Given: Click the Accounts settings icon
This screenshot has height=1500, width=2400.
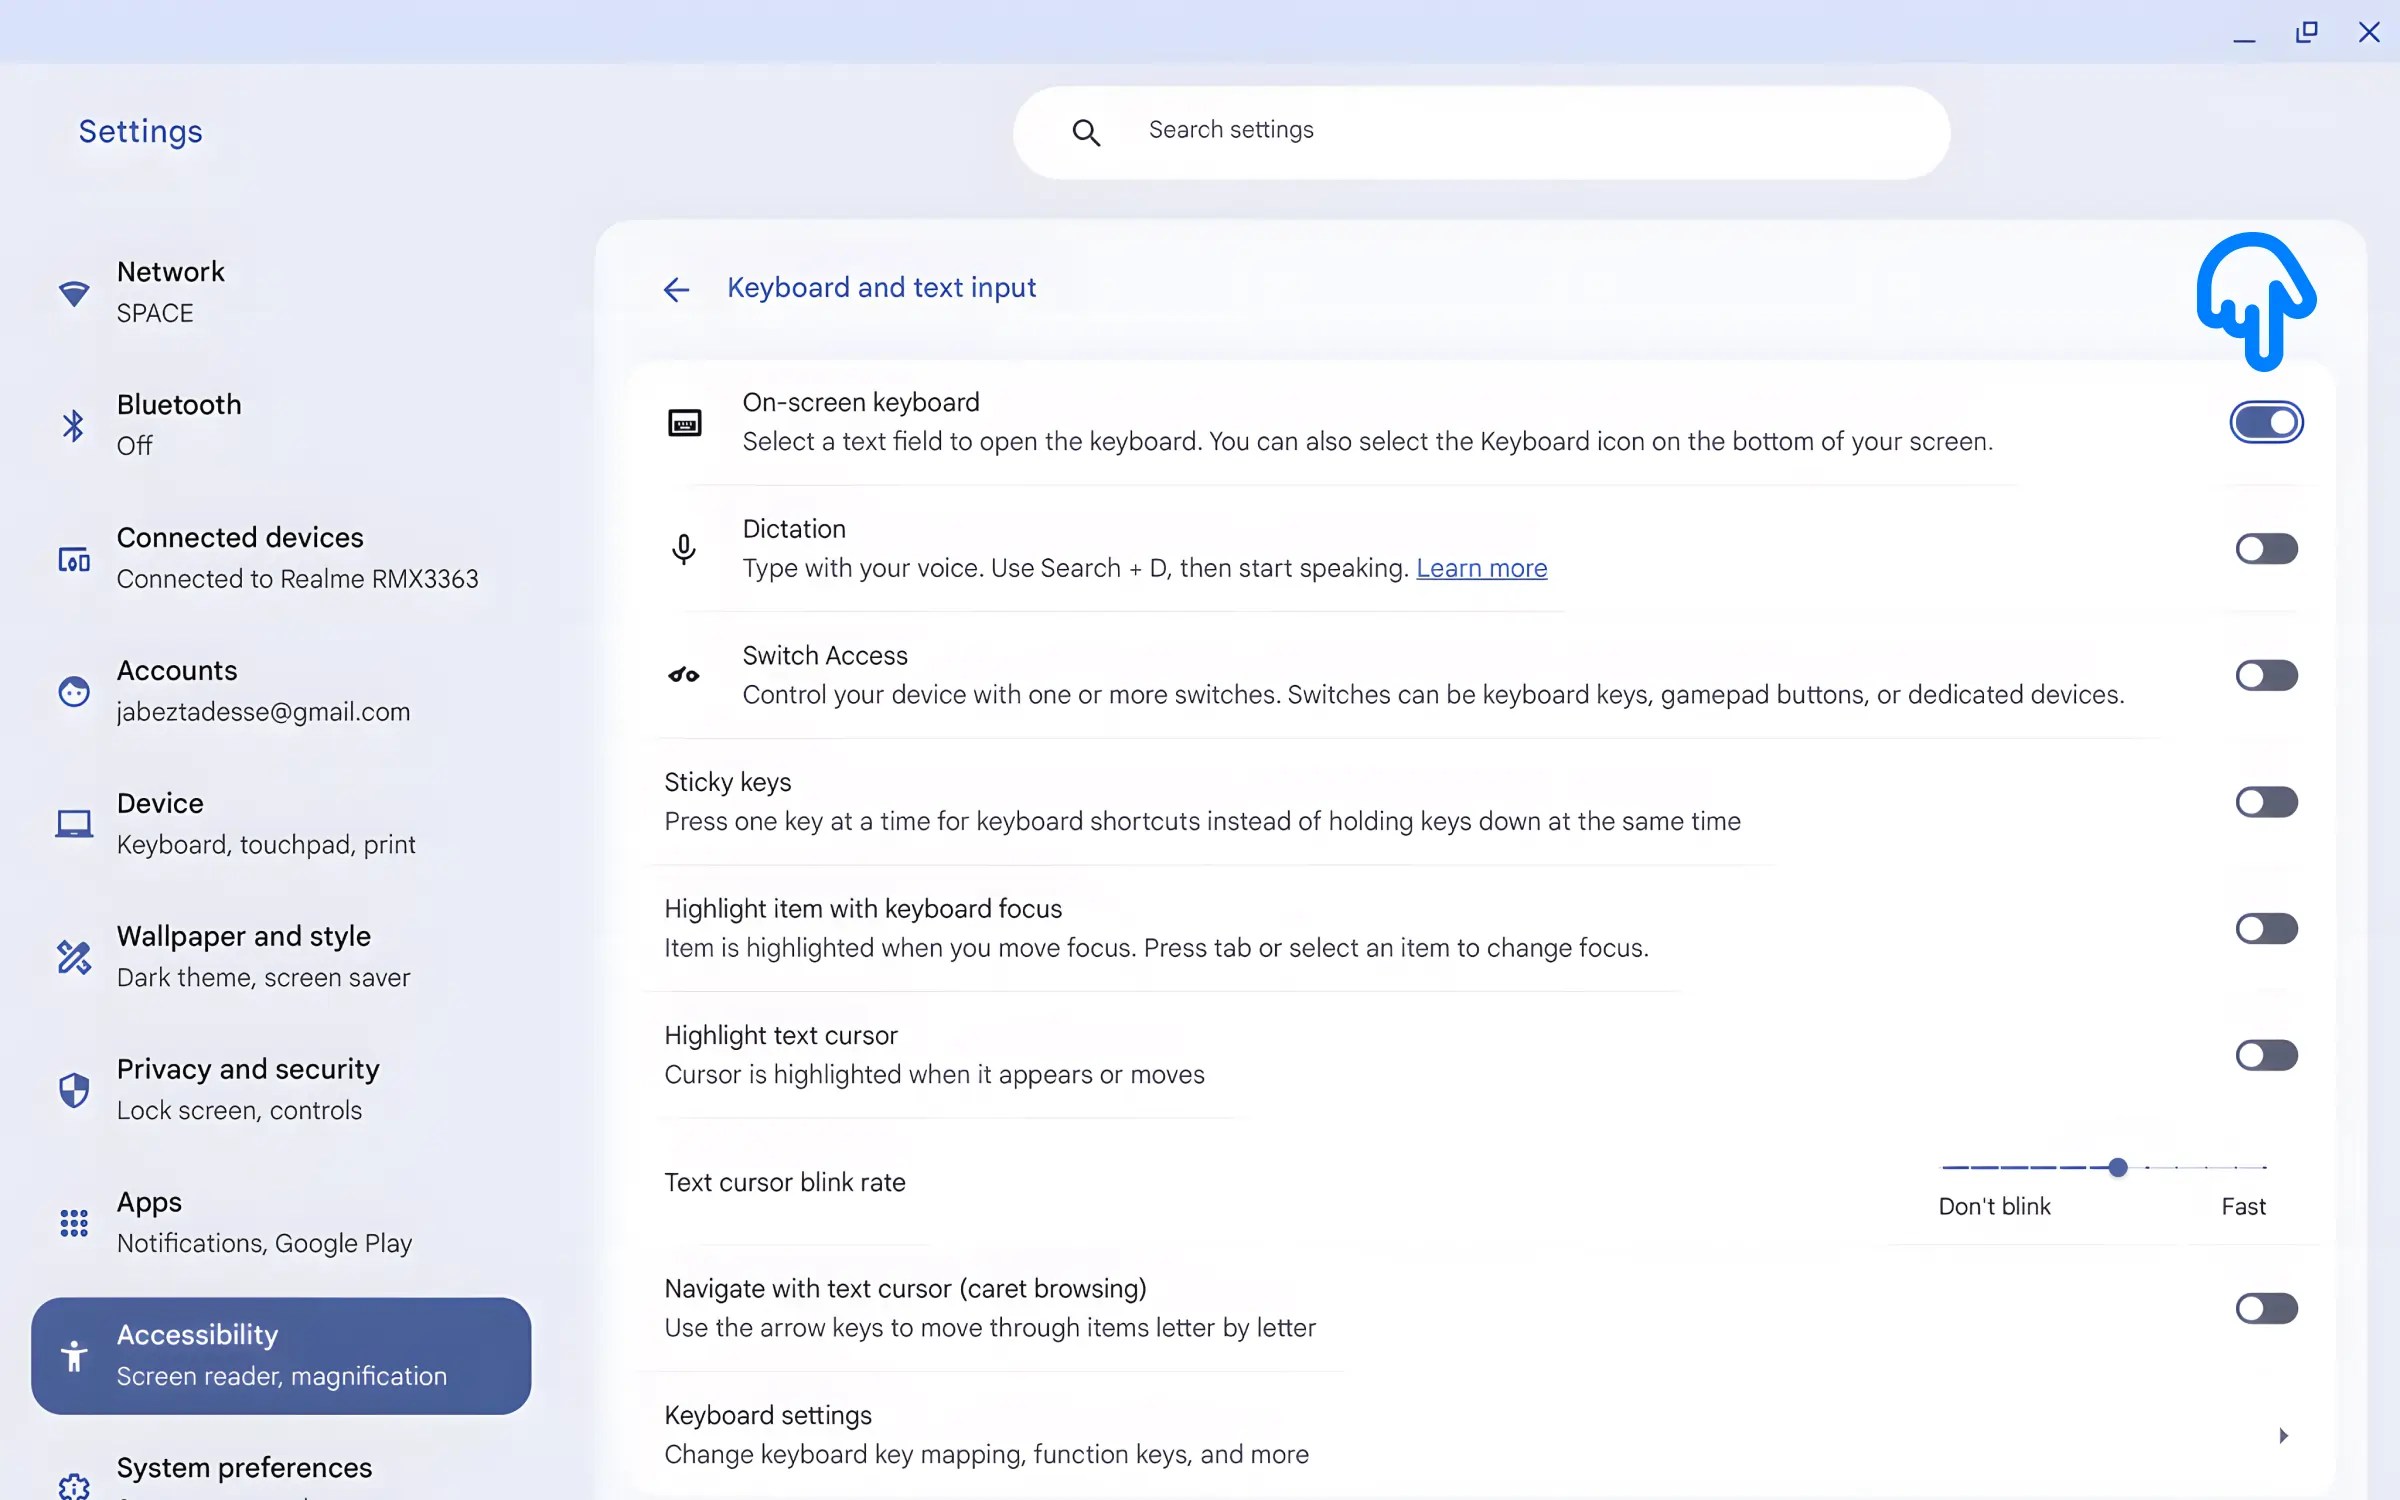Looking at the screenshot, I should 73,691.
